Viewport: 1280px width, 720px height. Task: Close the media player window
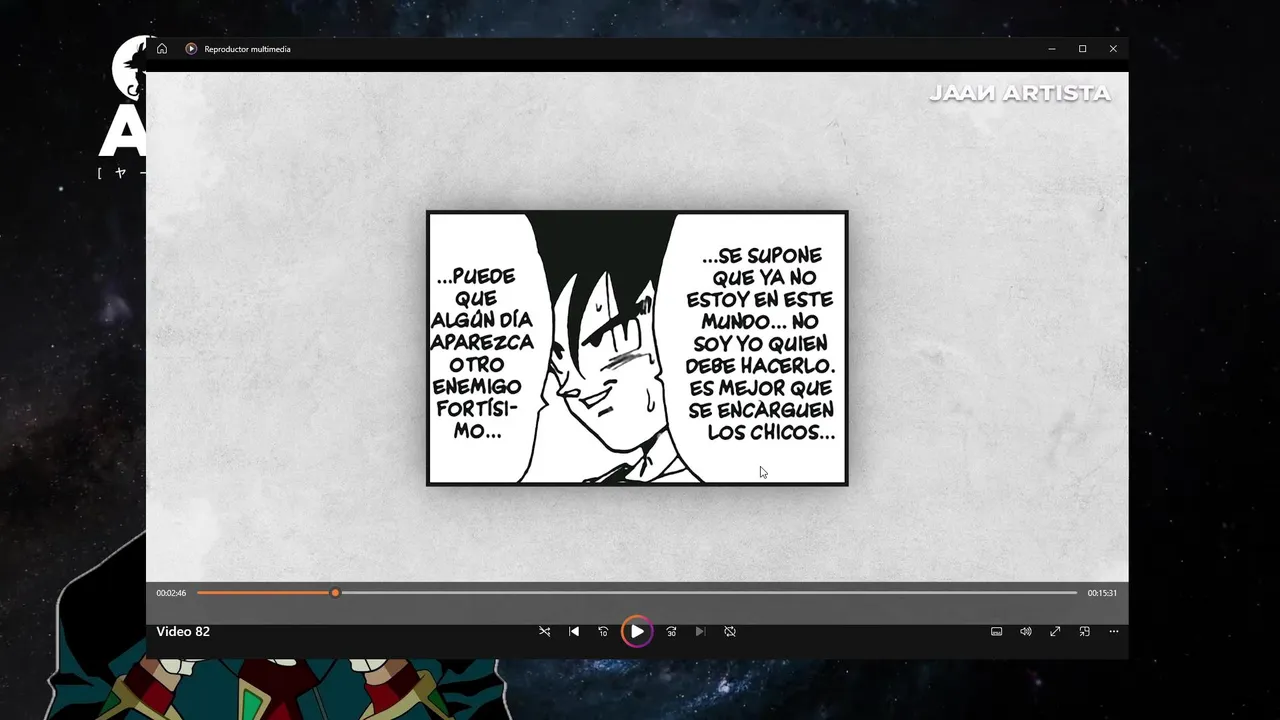click(1113, 49)
